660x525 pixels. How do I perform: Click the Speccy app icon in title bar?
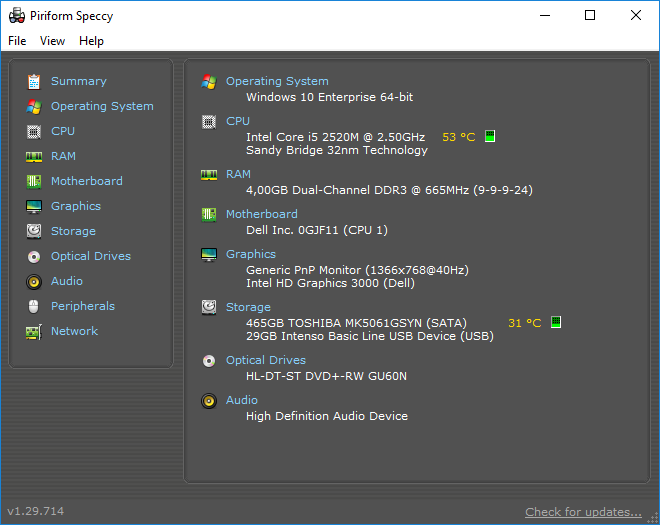click(17, 16)
